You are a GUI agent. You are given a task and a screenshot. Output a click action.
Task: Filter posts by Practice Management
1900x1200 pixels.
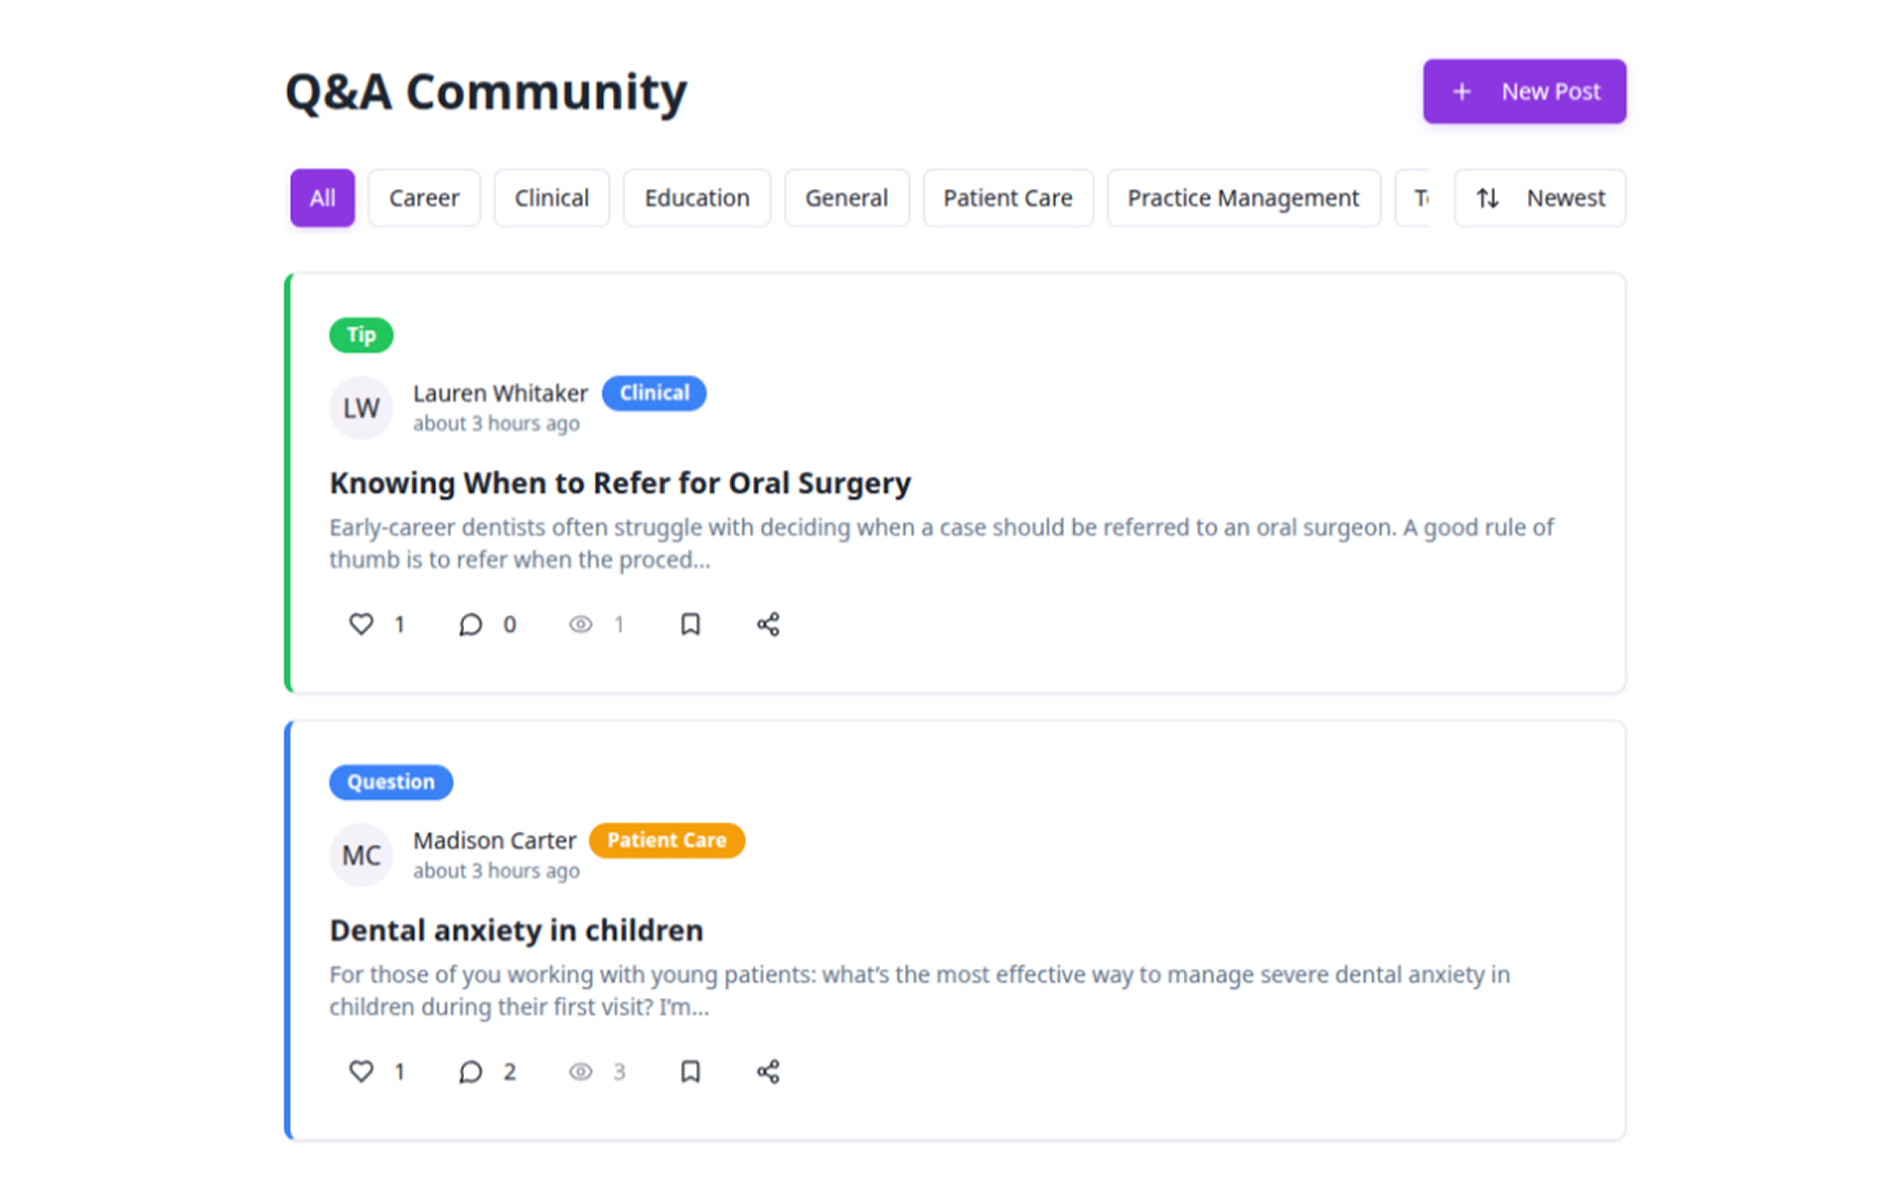[x=1243, y=198]
